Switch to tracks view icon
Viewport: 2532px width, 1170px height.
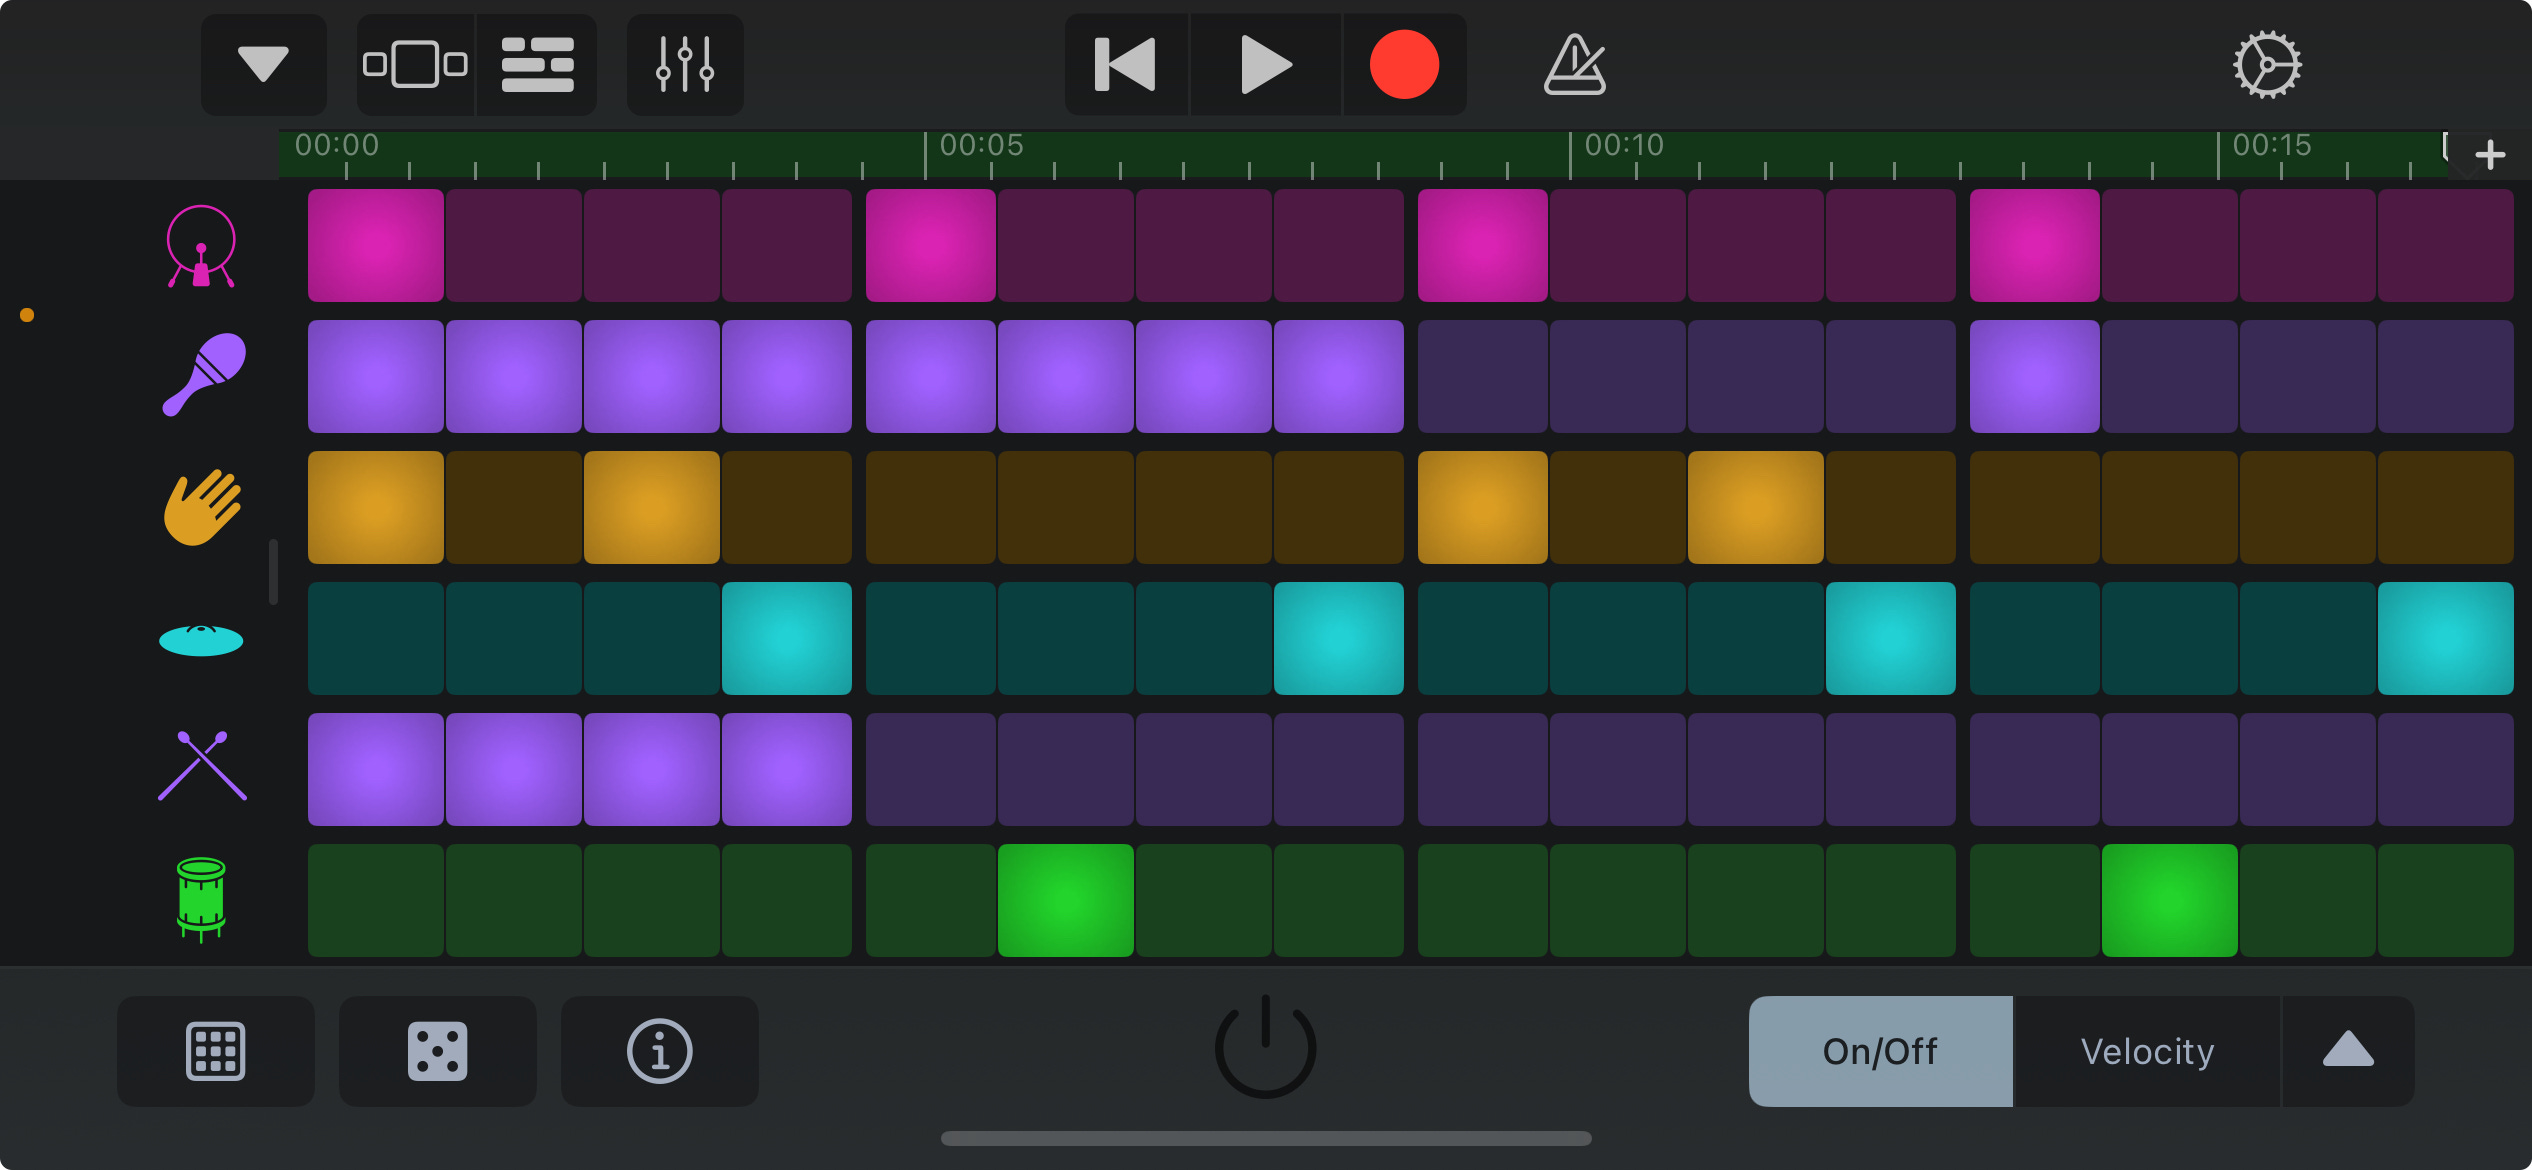coord(537,66)
